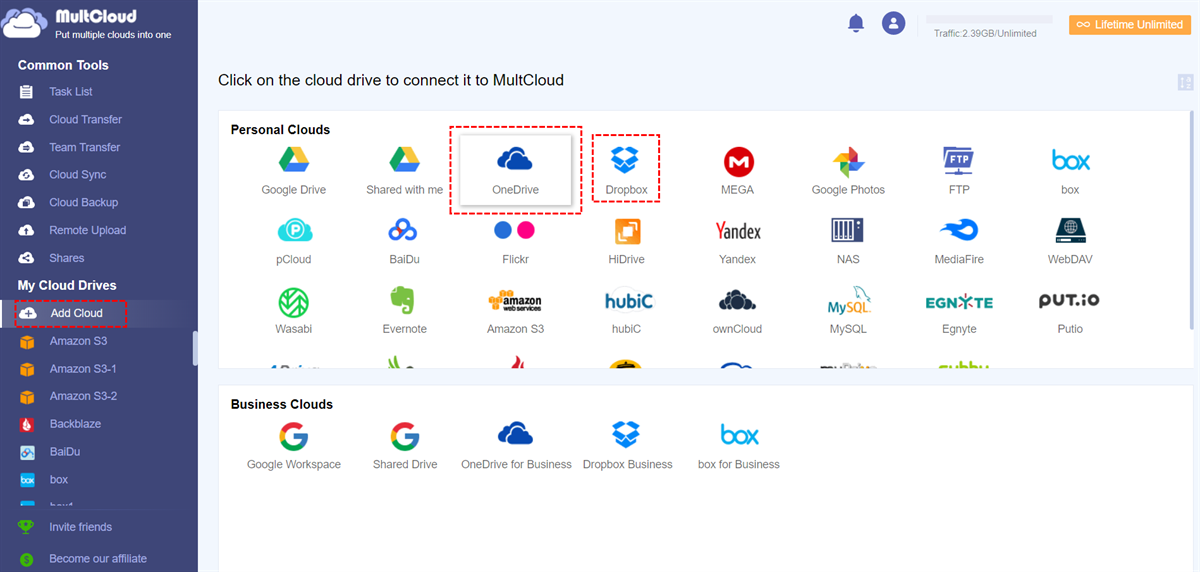Select the Putio cloud icon
Screen dimensions: 1200x572
click(x=1070, y=300)
